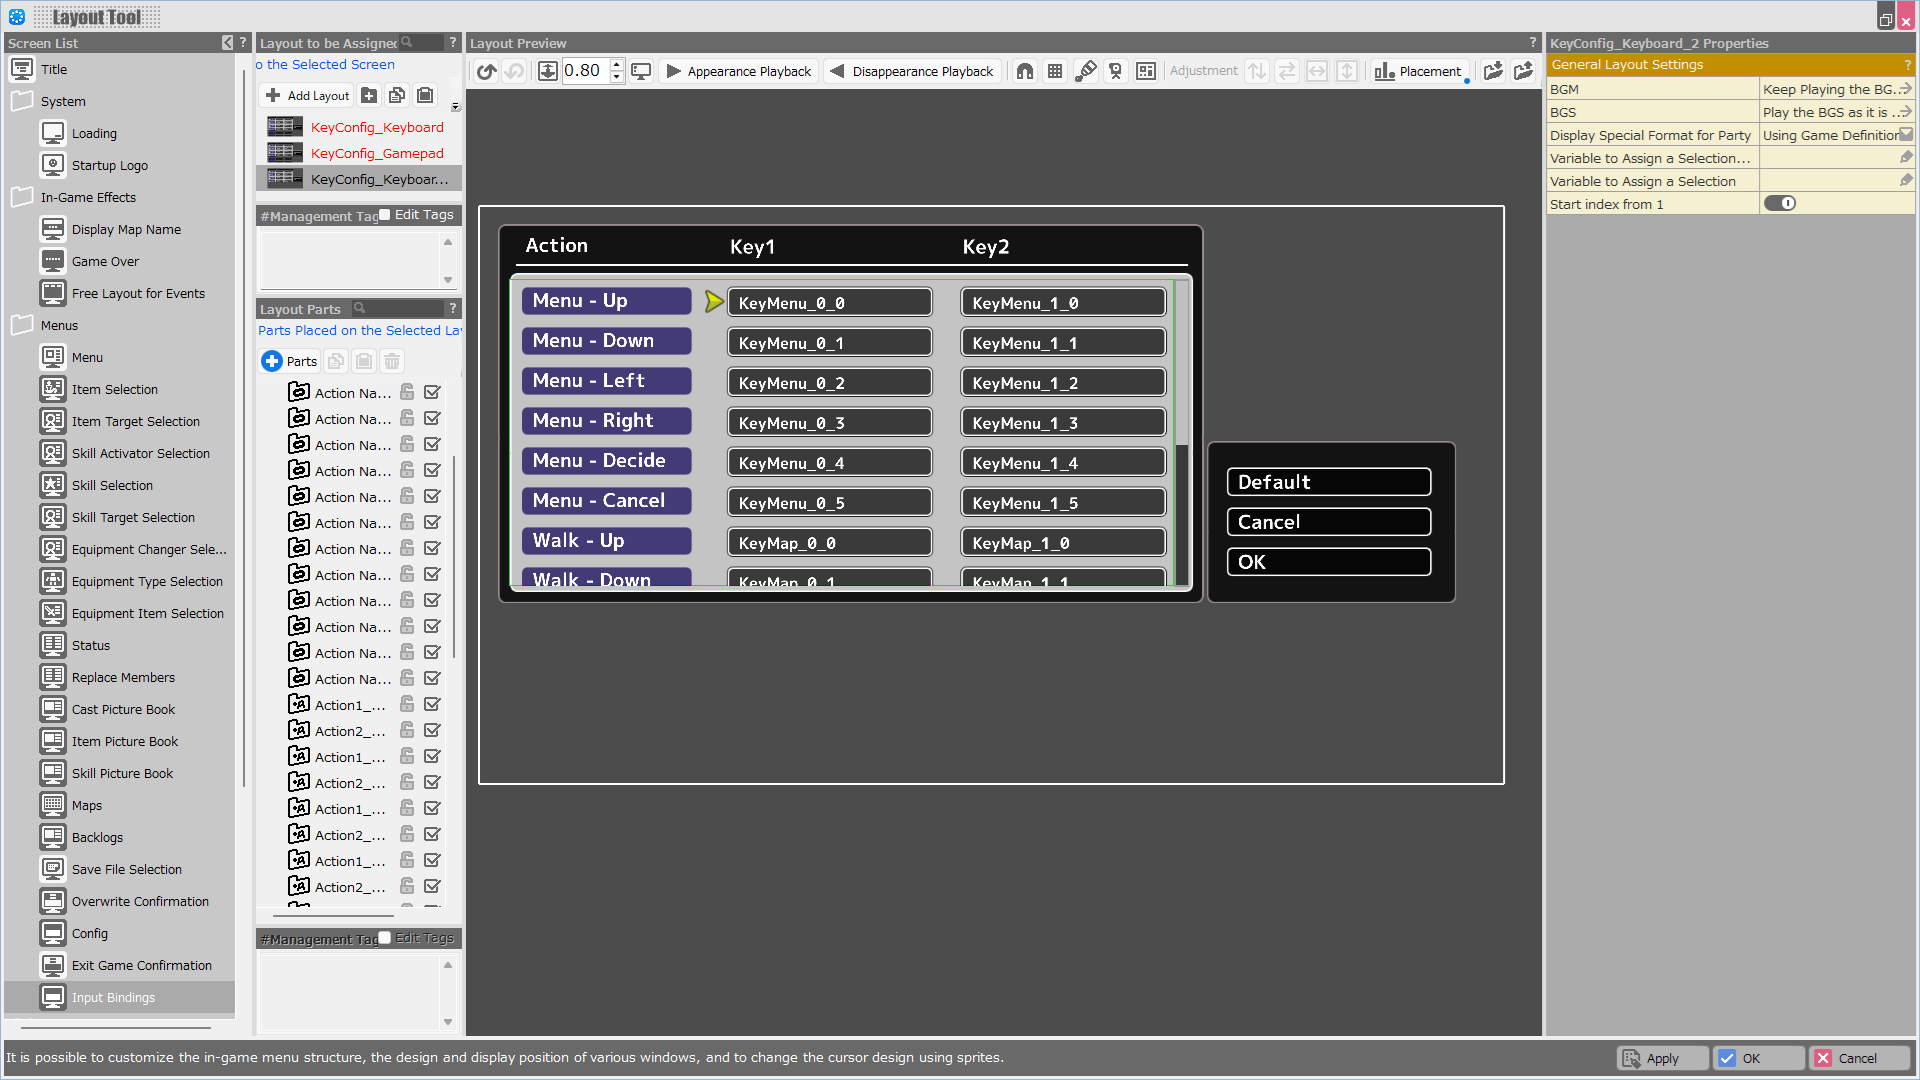Image resolution: width=1920 pixels, height=1080 pixels.
Task: Click the Apply button at the bottom
Action: [1661, 1057]
